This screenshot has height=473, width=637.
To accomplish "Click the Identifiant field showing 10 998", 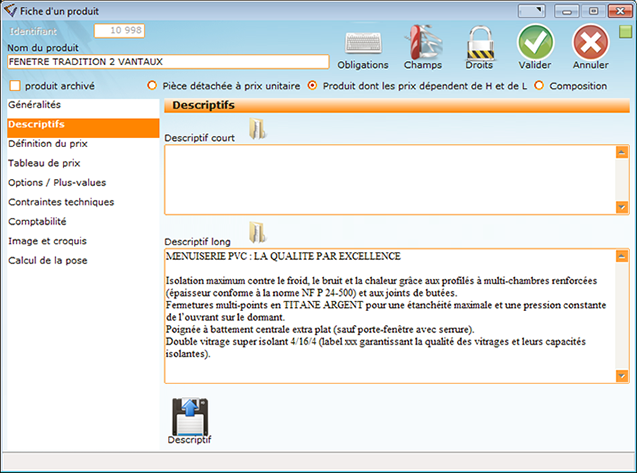I will (119, 30).
